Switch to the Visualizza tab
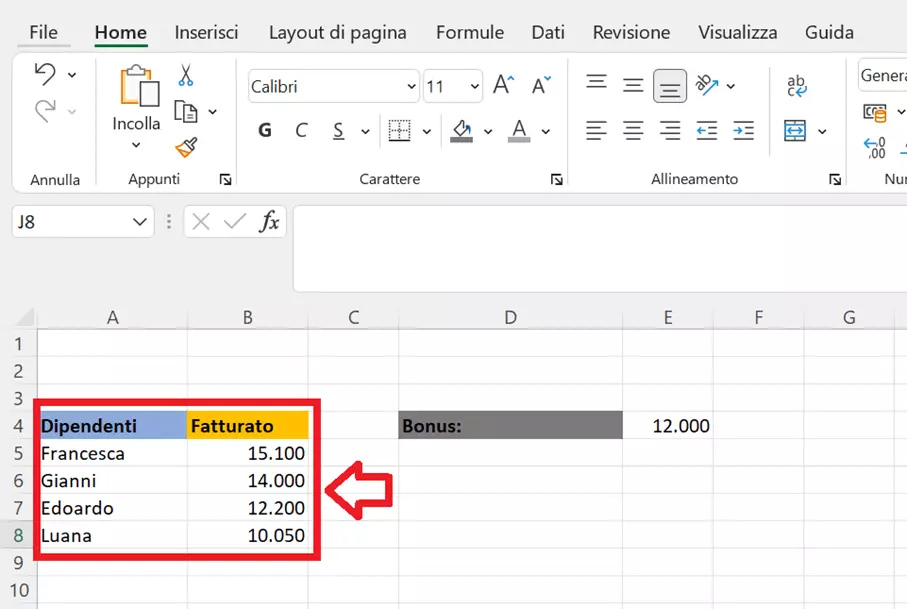 (x=738, y=32)
